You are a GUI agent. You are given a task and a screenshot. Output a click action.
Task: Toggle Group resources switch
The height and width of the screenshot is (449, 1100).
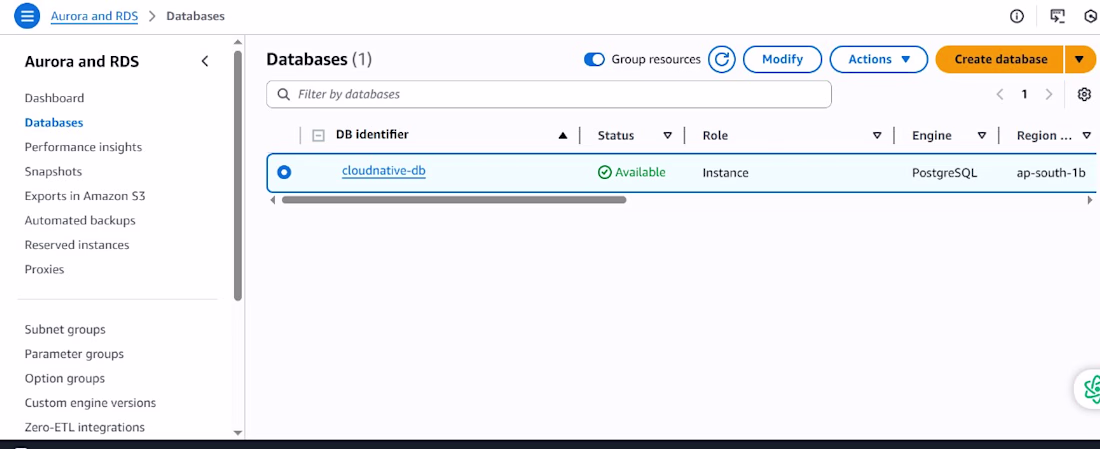click(x=593, y=60)
